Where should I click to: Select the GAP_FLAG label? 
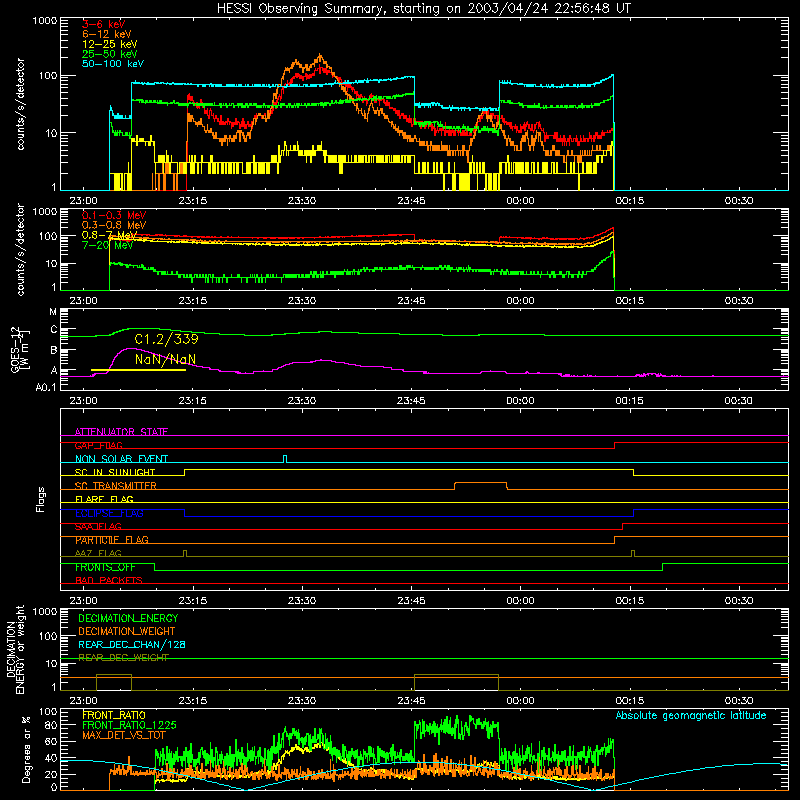98,445
